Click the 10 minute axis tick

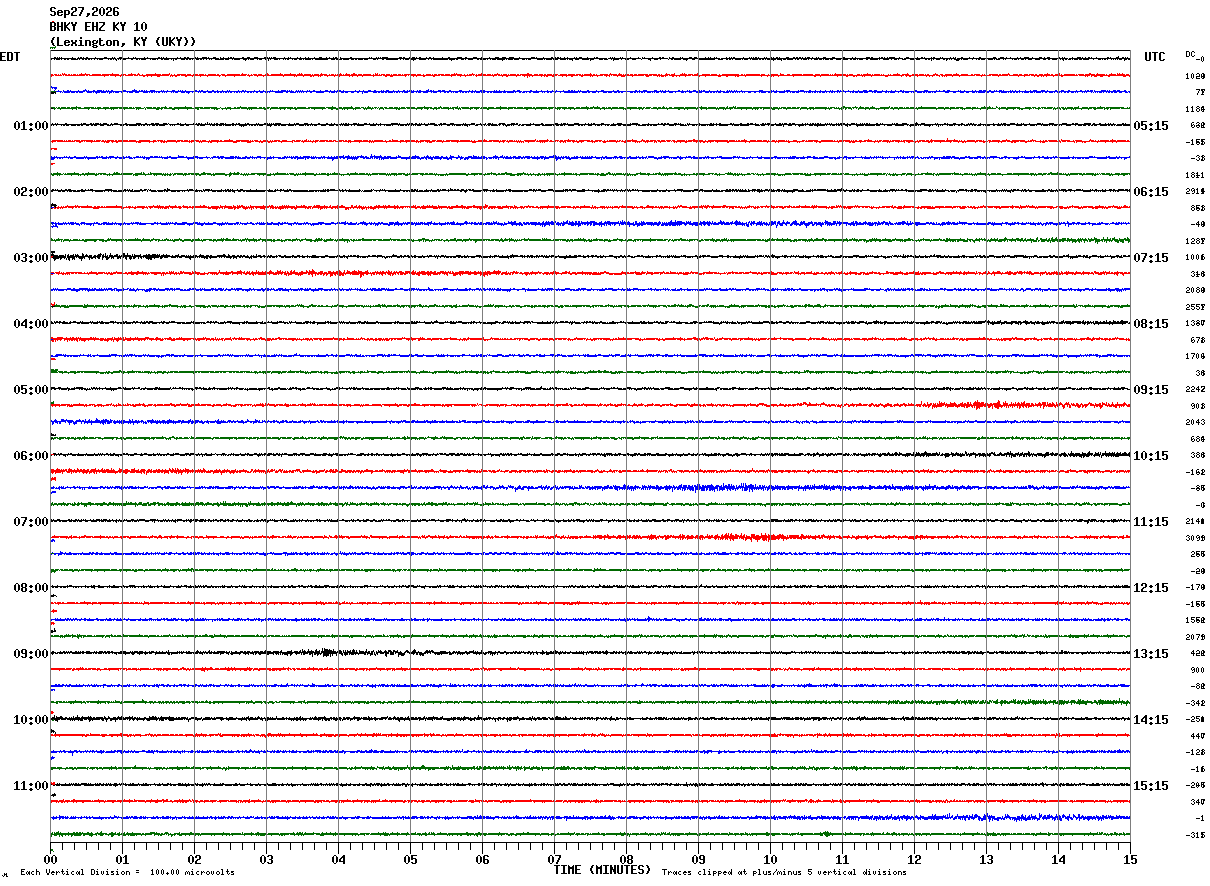[x=770, y=859]
